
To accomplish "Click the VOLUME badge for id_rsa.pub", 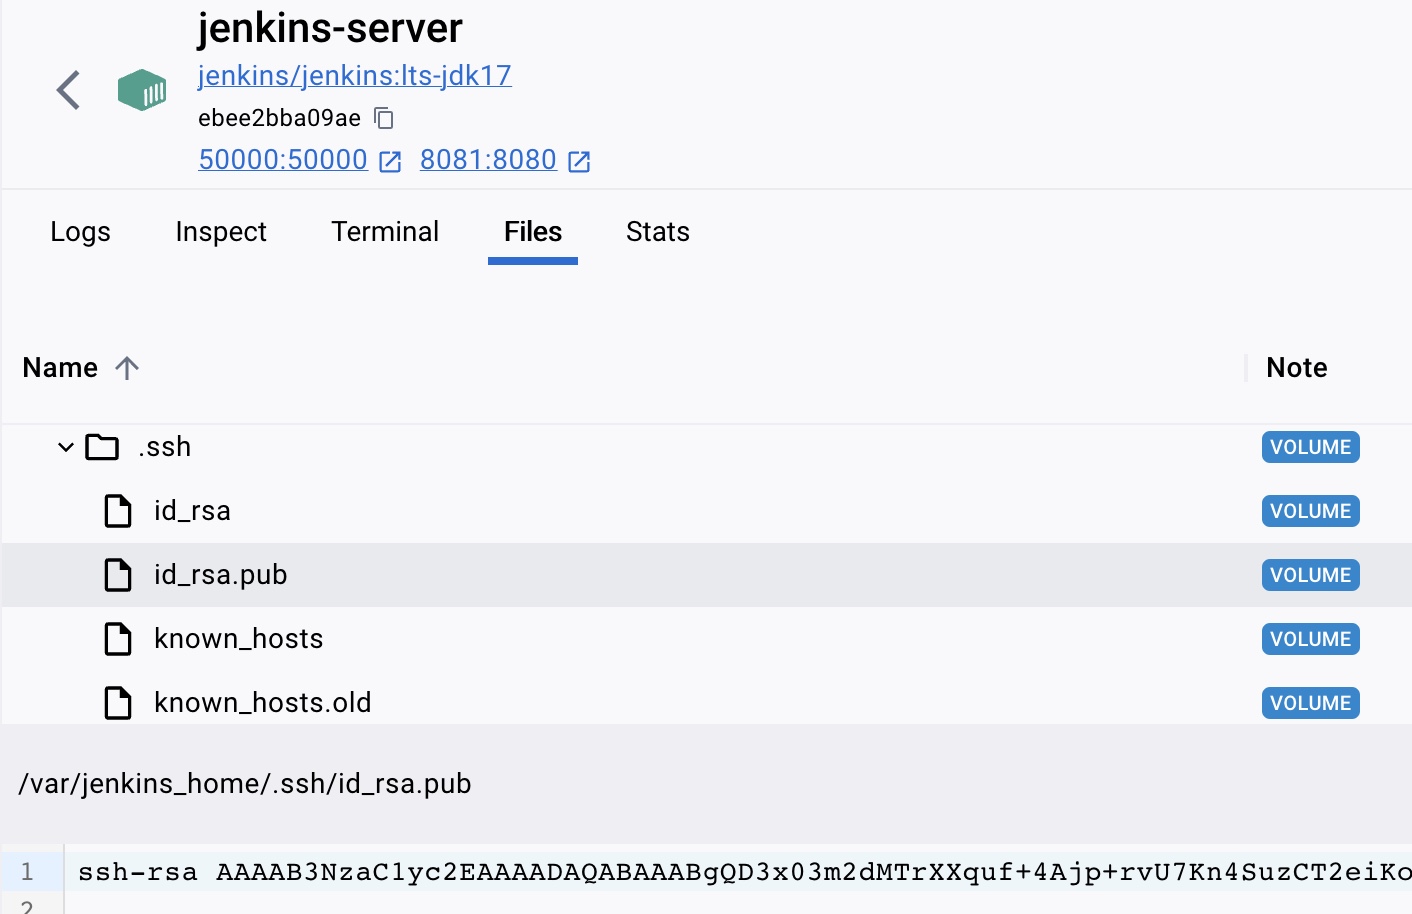I will [x=1311, y=575].
